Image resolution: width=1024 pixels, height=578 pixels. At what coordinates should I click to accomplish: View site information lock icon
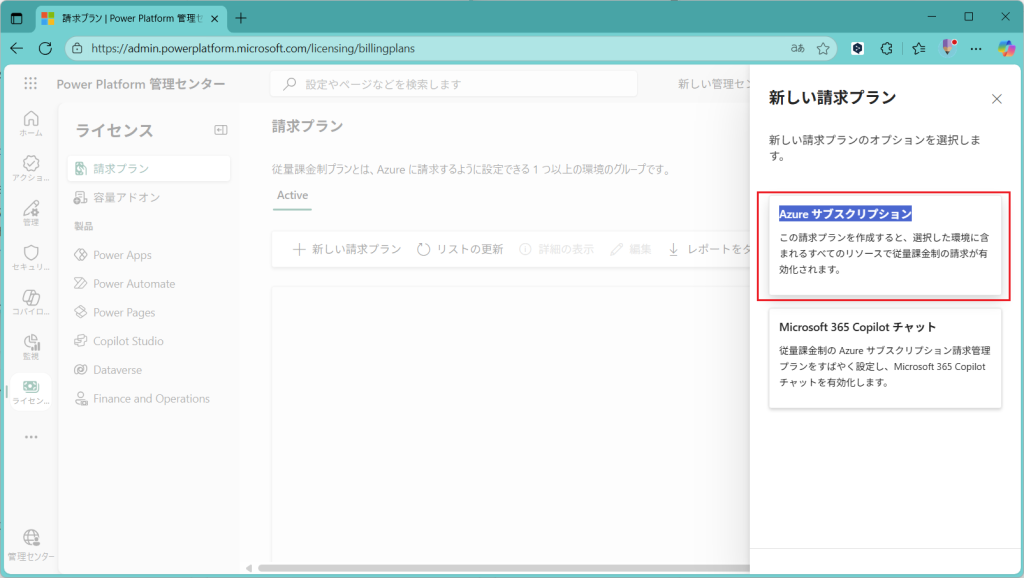pos(77,48)
